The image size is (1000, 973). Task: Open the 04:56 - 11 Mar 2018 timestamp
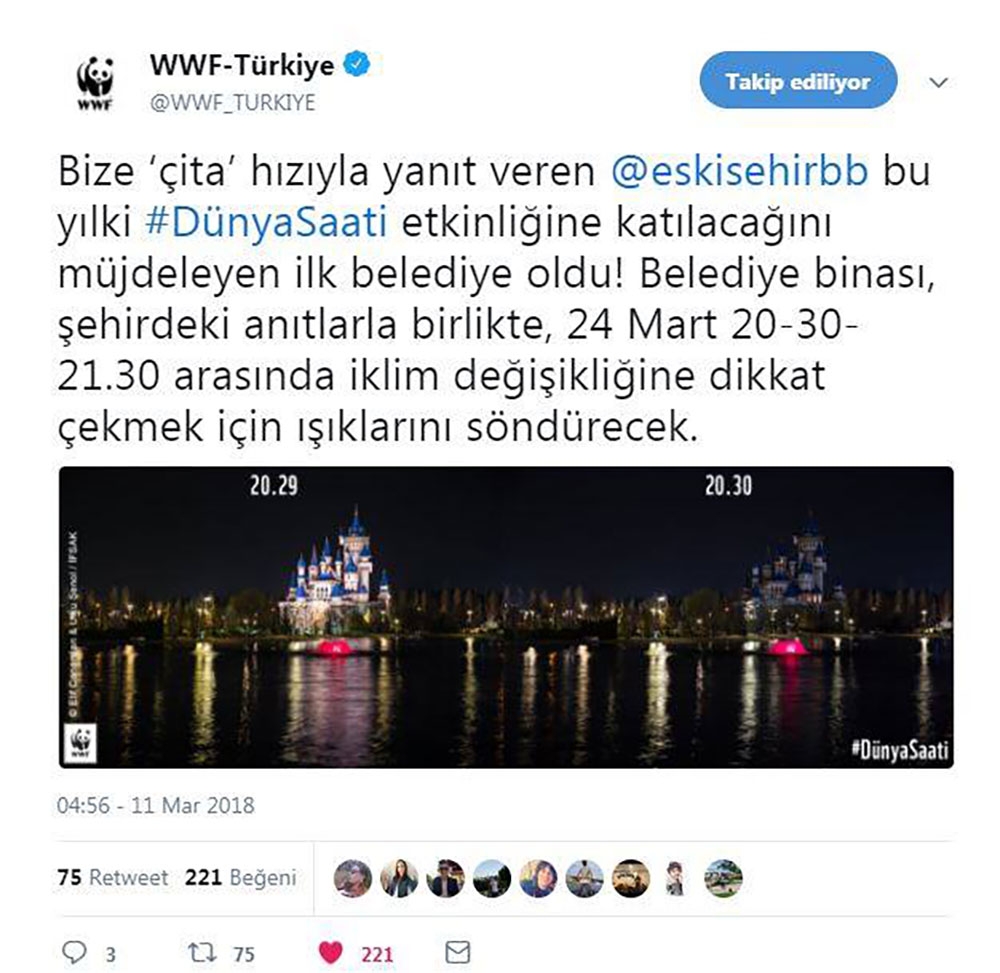[155, 805]
